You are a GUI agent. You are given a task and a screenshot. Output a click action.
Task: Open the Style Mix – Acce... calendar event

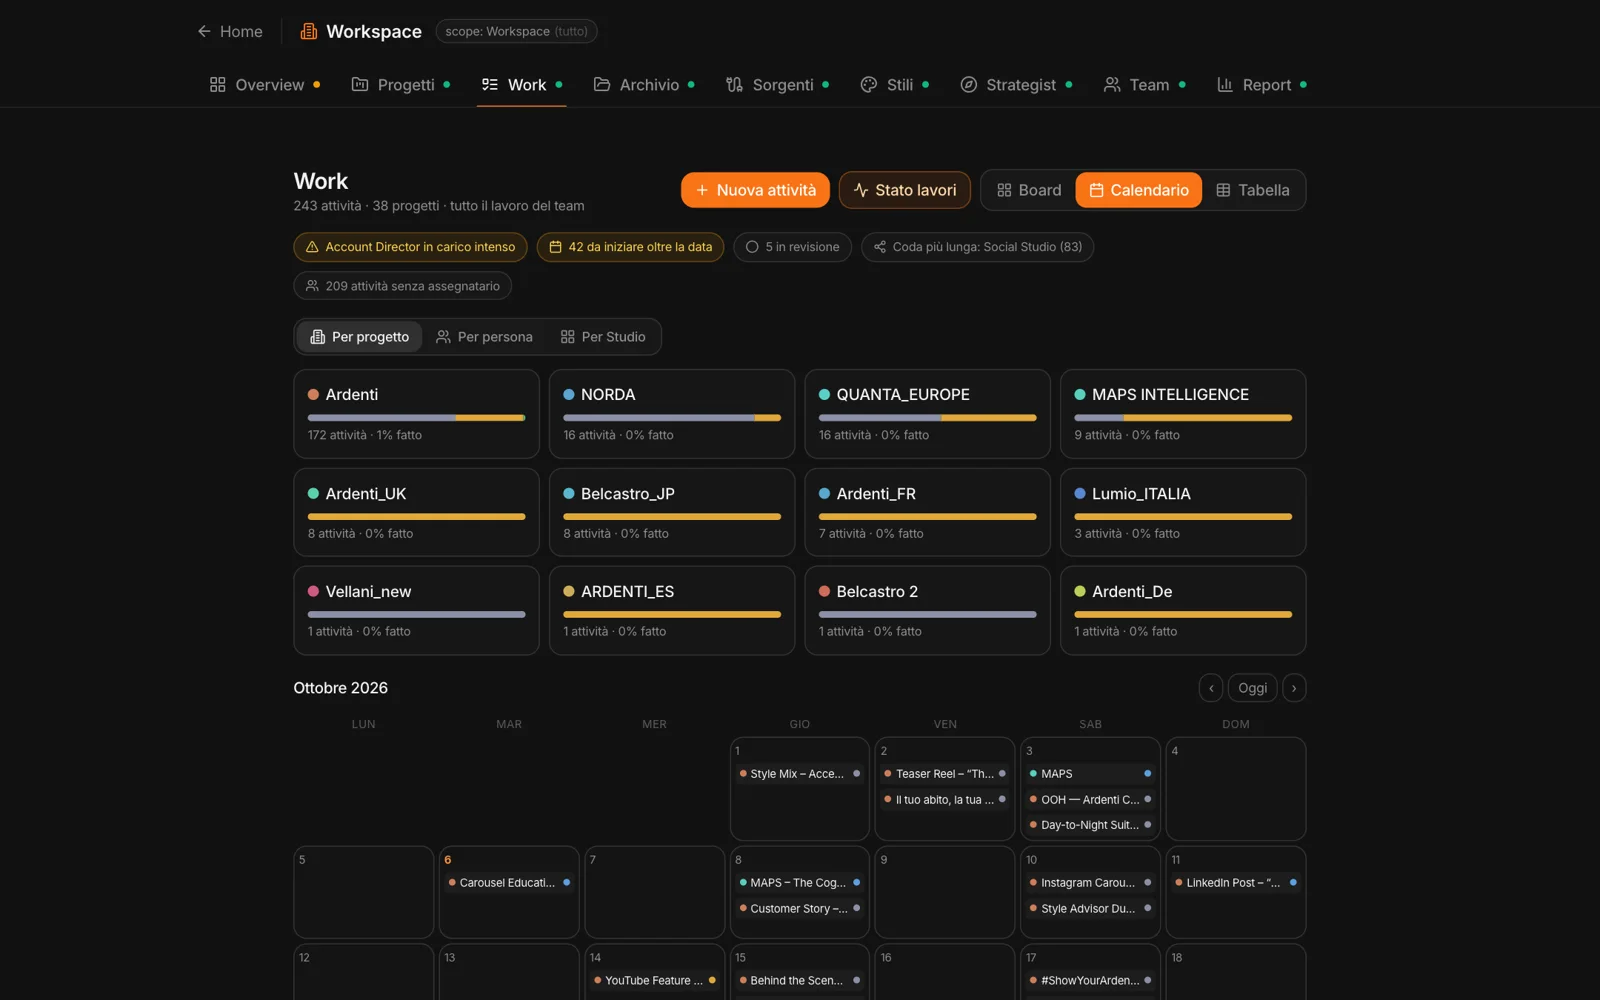[x=799, y=774]
